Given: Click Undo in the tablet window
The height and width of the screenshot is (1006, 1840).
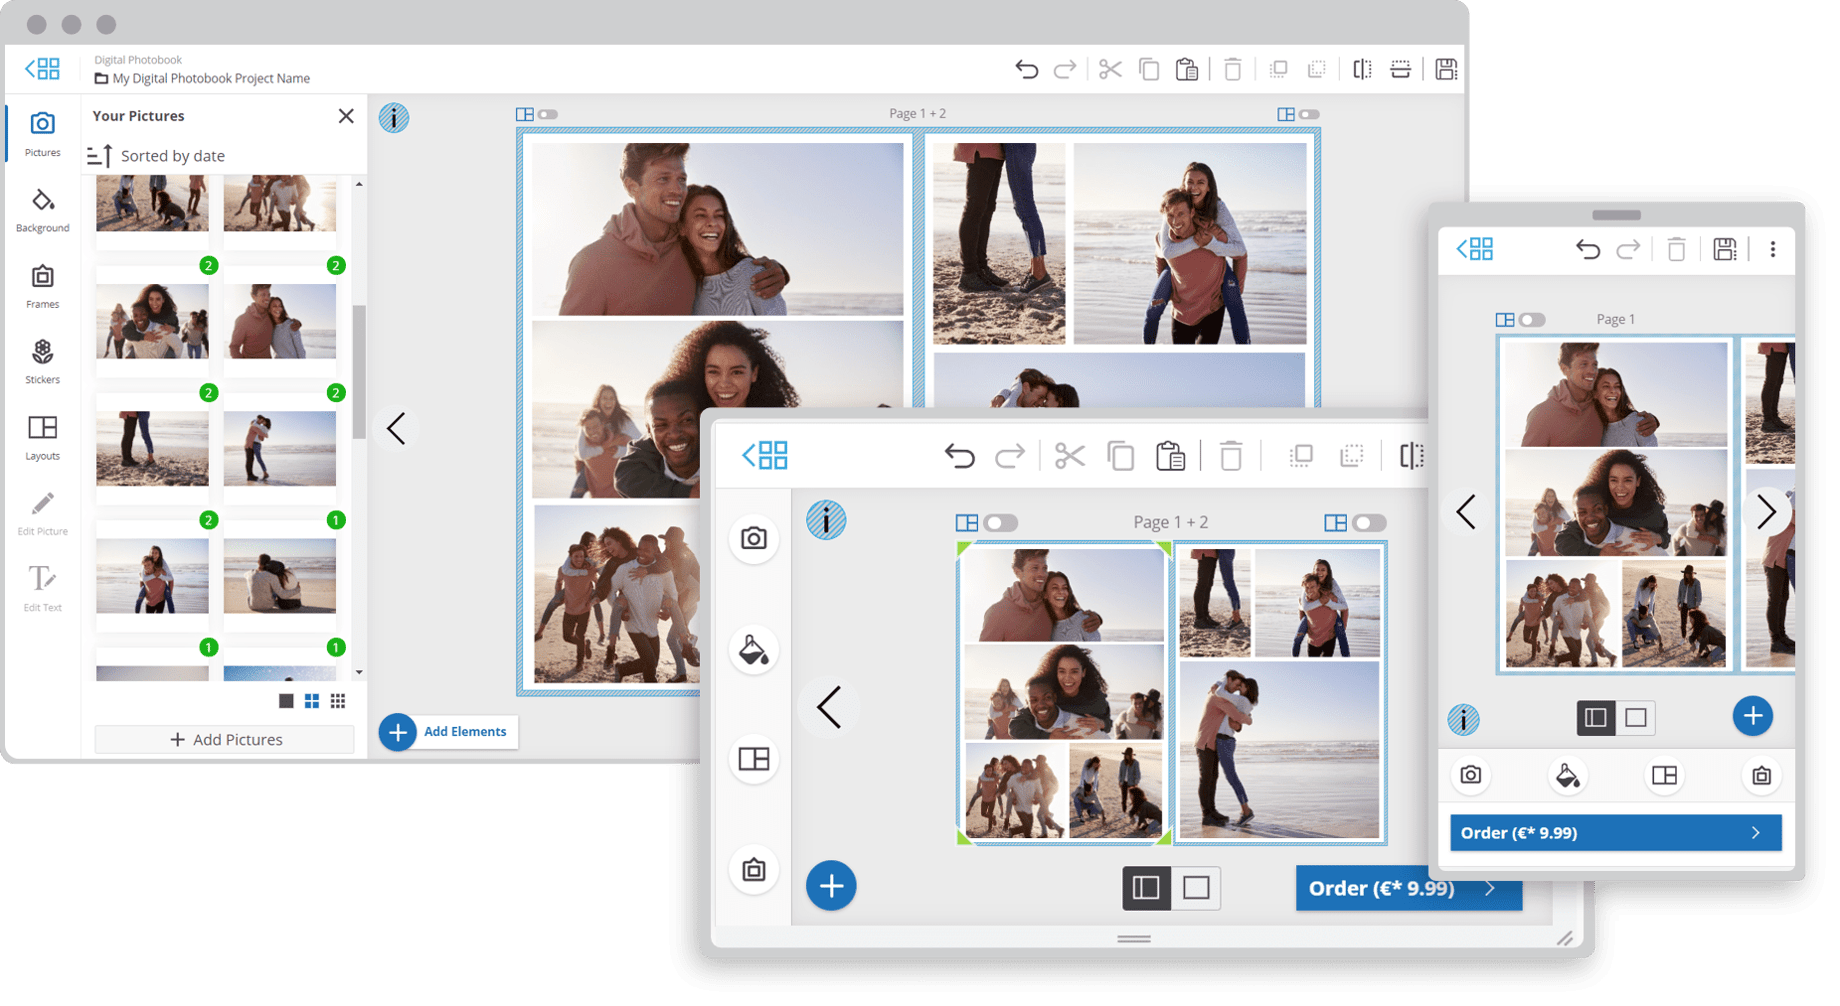Looking at the screenshot, I should click(960, 456).
